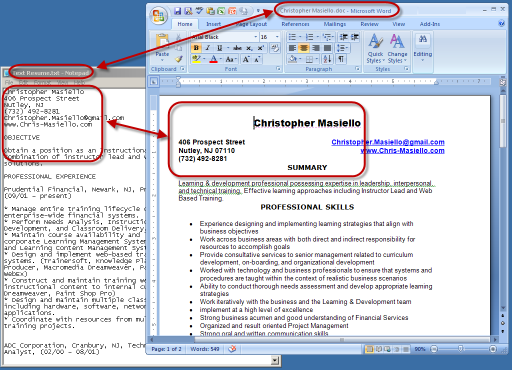The width and height of the screenshot is (512, 370).
Task: Switch to the Insert ribbon tab
Action: (213, 24)
